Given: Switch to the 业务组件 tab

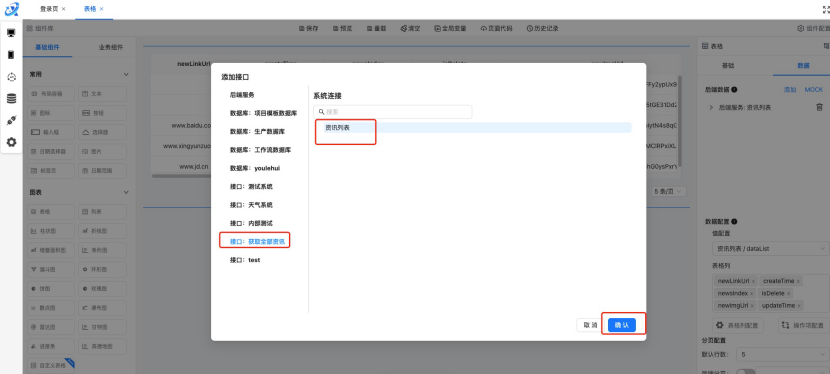Looking at the screenshot, I should click(x=111, y=47).
